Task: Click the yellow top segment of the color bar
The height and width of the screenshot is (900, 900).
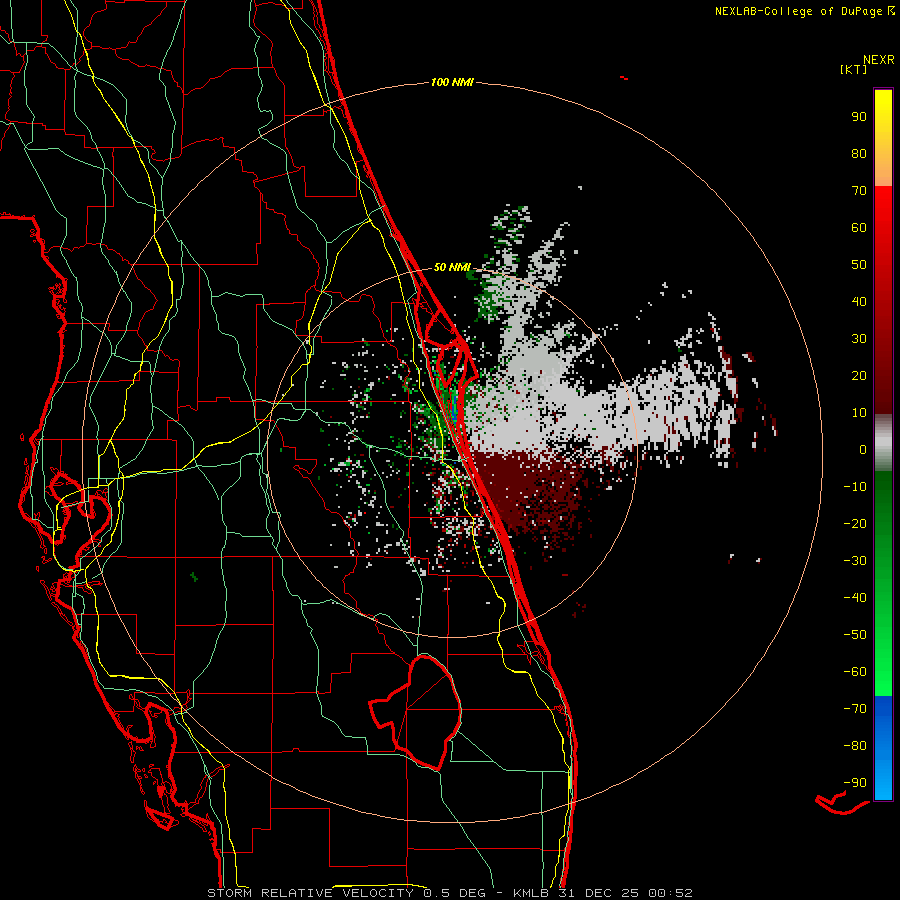Action: (x=883, y=138)
